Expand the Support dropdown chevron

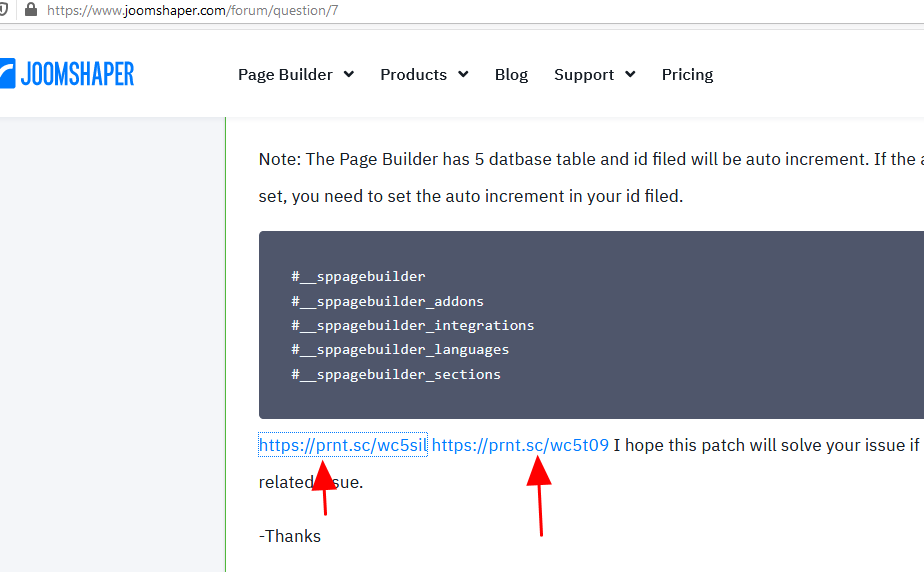pos(630,74)
